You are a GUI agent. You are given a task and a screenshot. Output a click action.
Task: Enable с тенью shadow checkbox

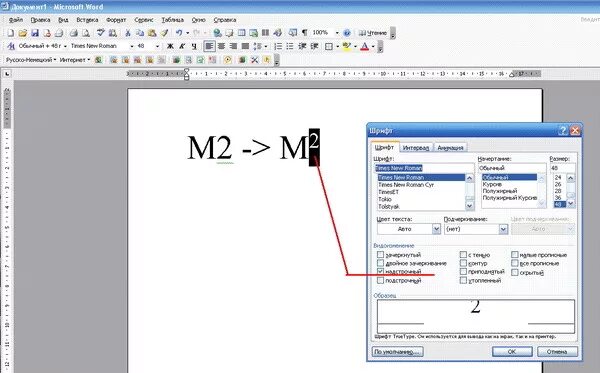(463, 254)
